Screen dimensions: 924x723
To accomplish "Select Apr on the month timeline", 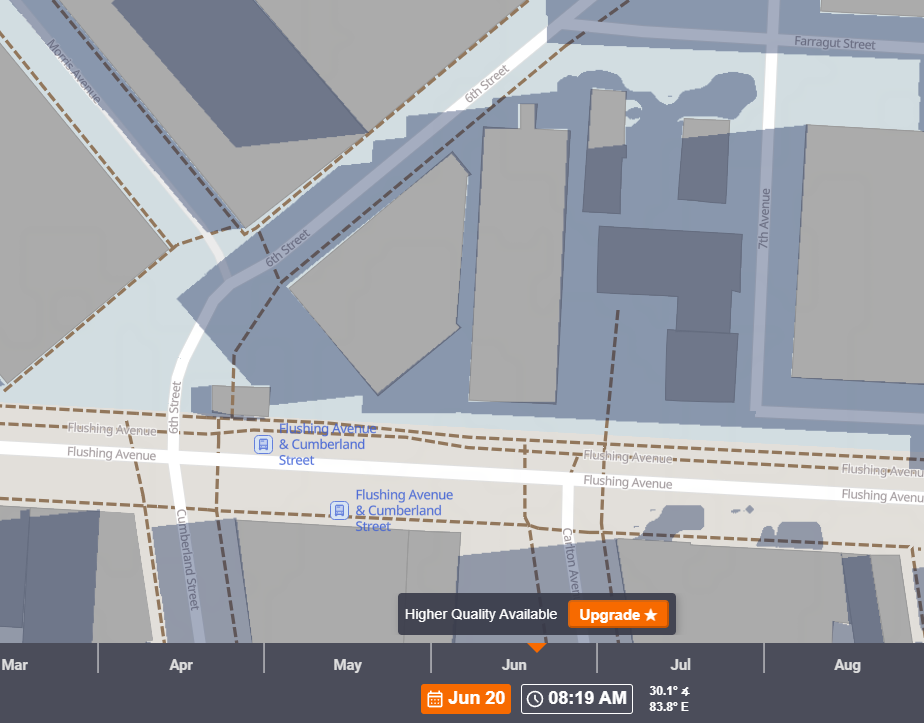I will coord(181,665).
